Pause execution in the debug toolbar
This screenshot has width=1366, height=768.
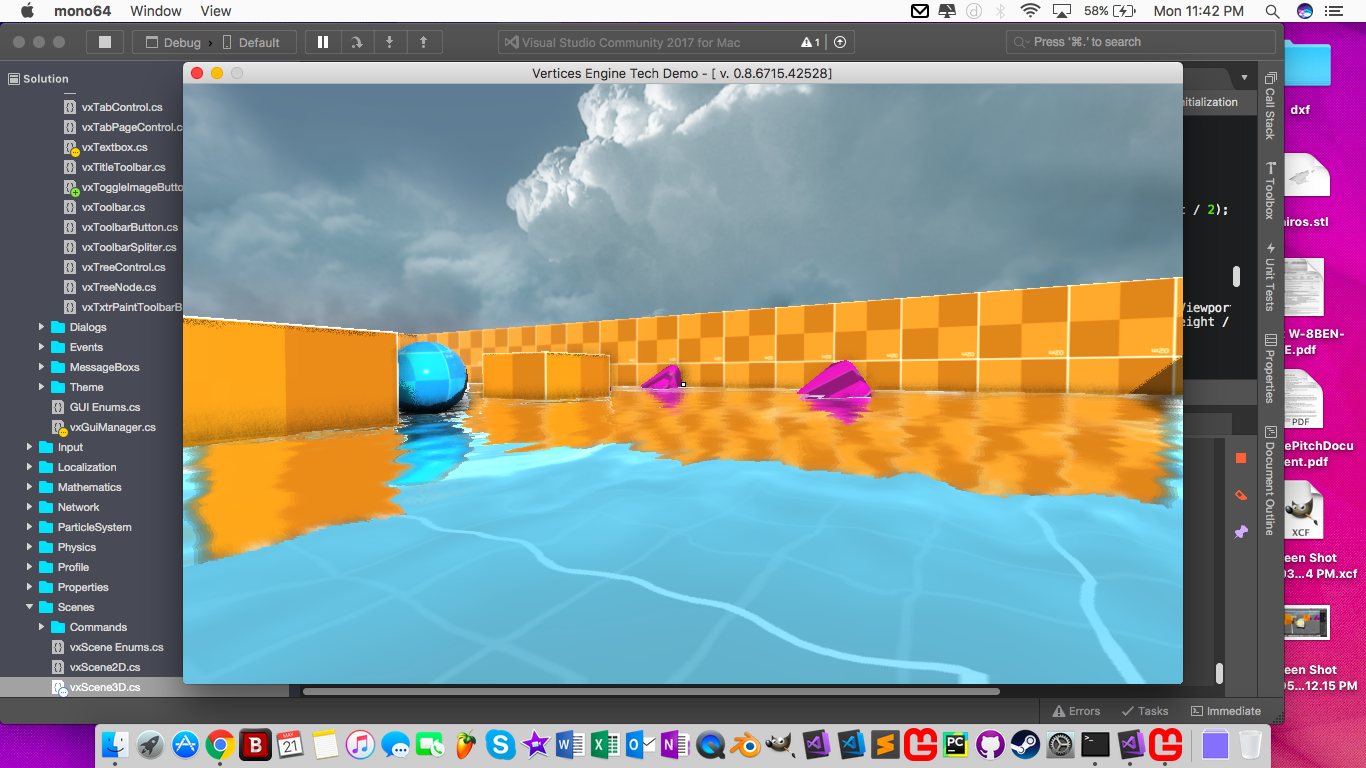322,42
